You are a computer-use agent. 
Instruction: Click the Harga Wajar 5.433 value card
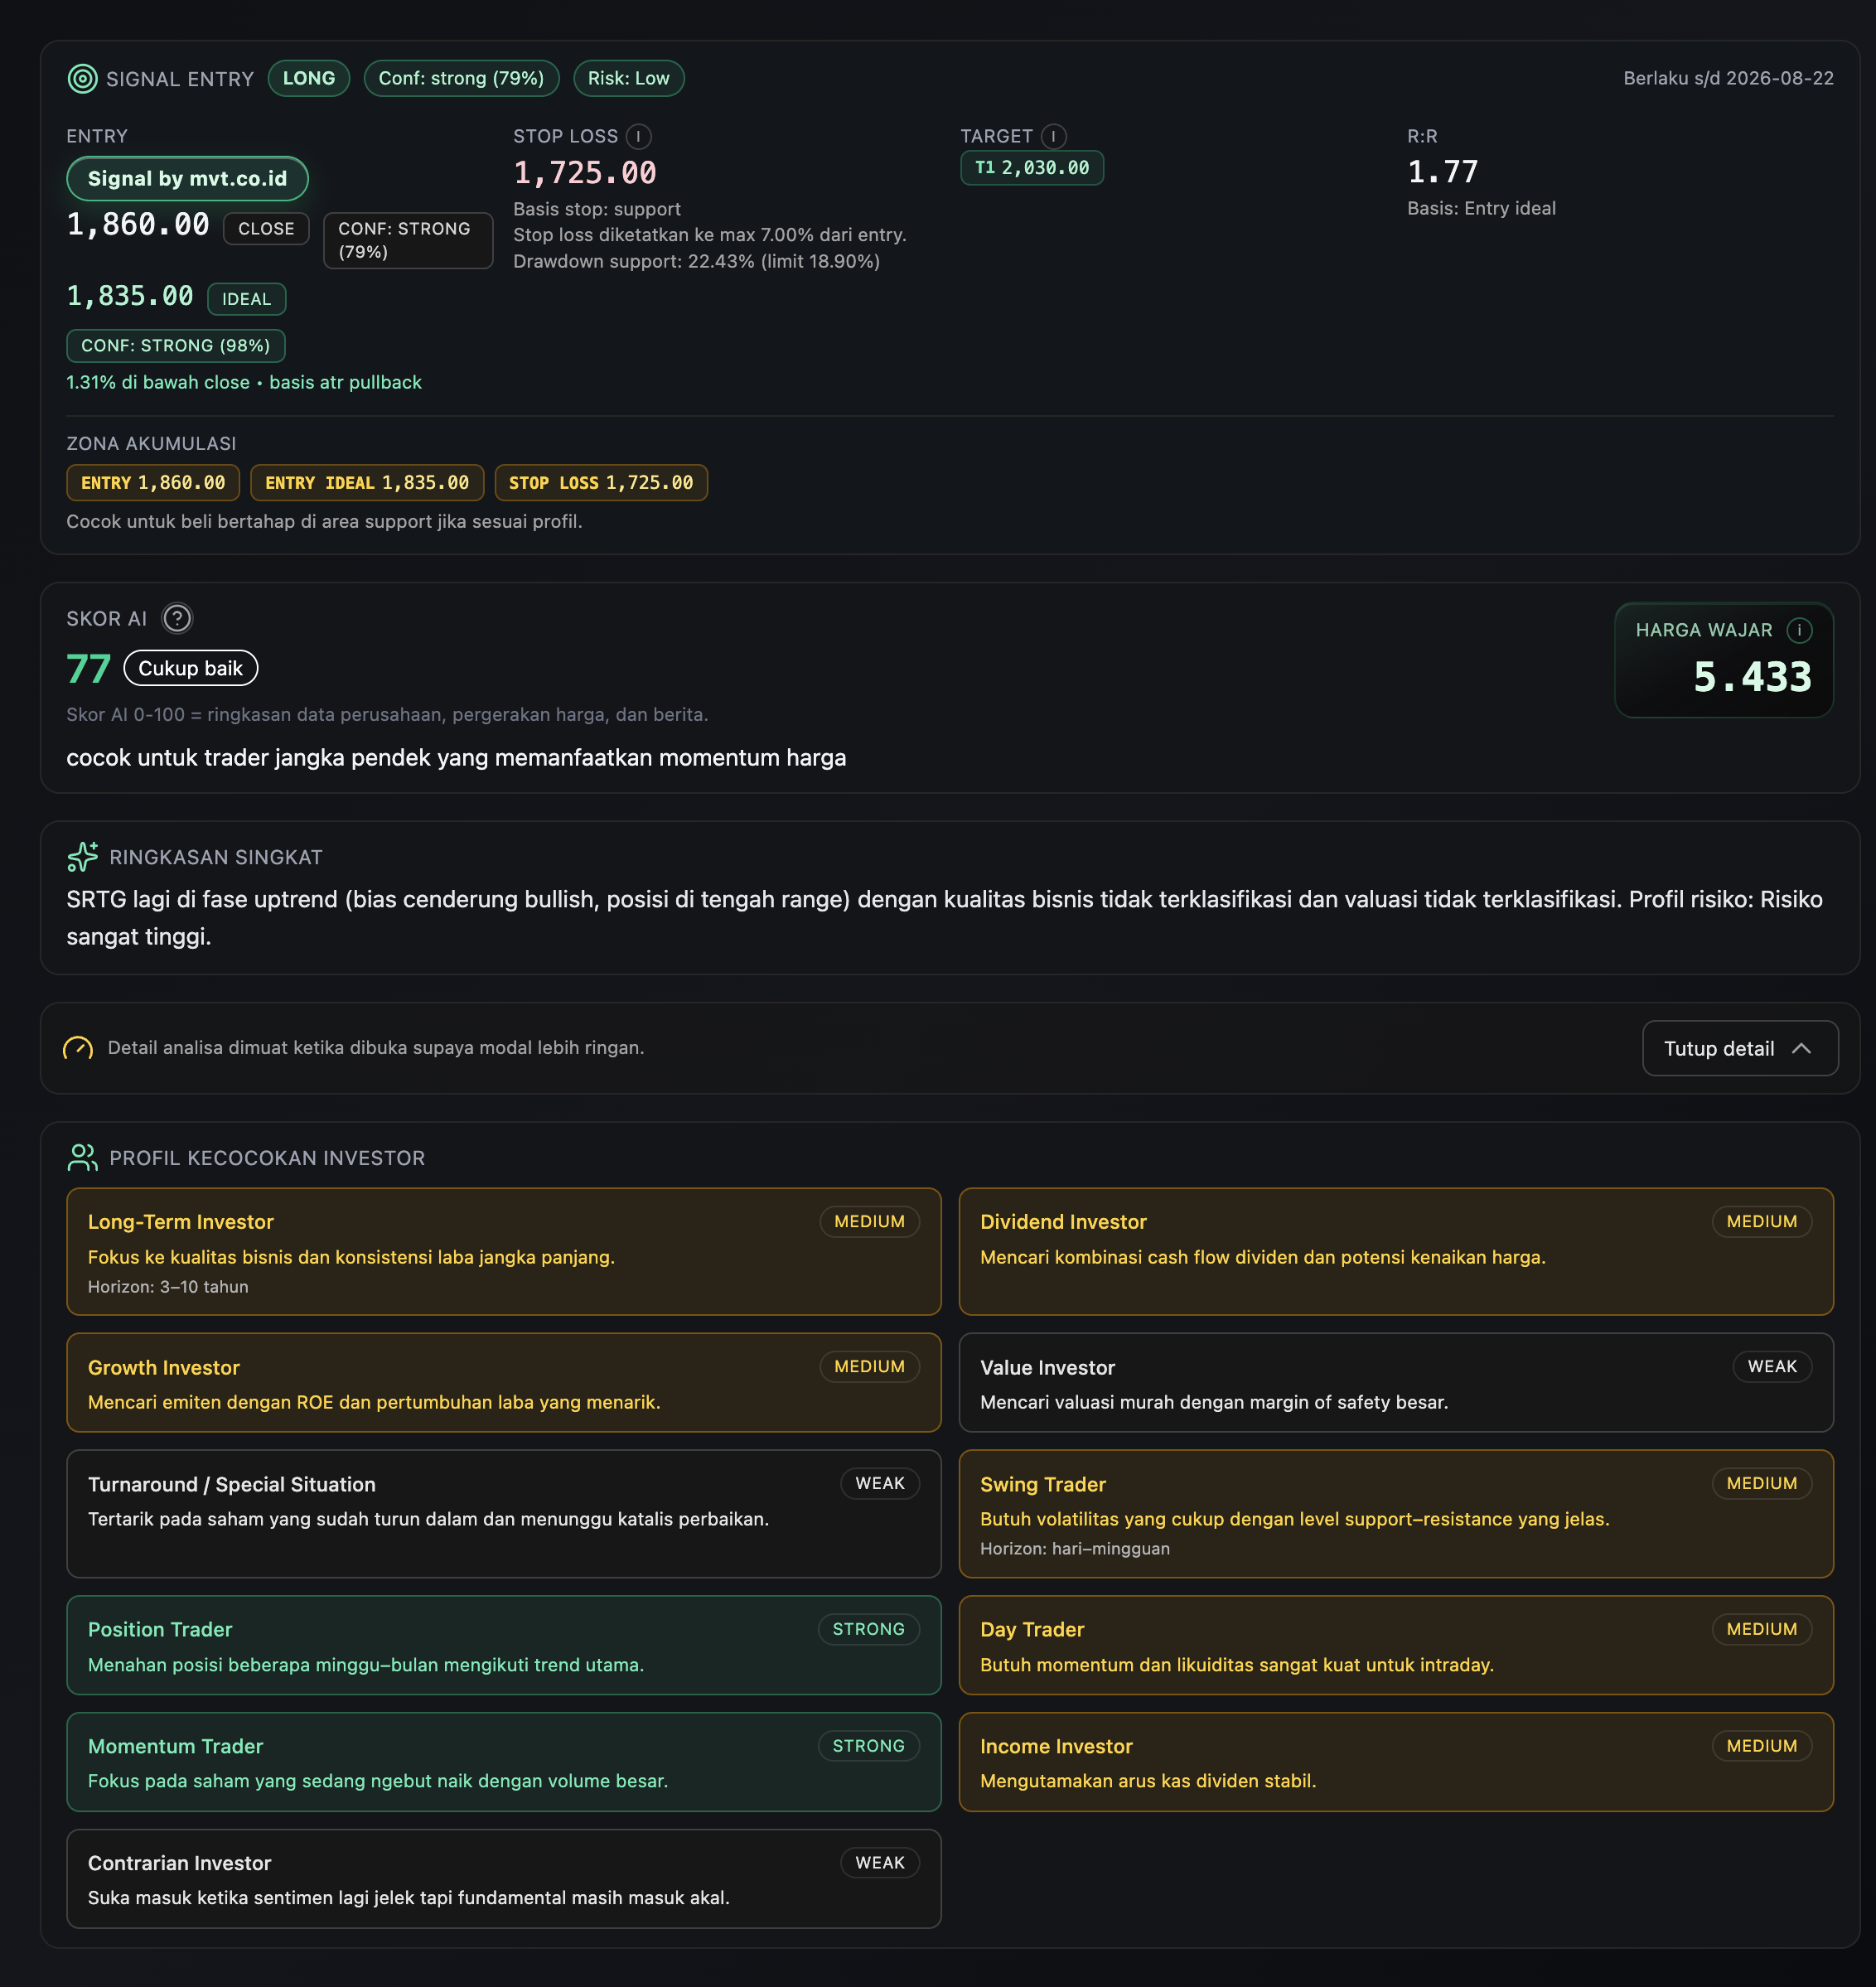coord(1723,660)
